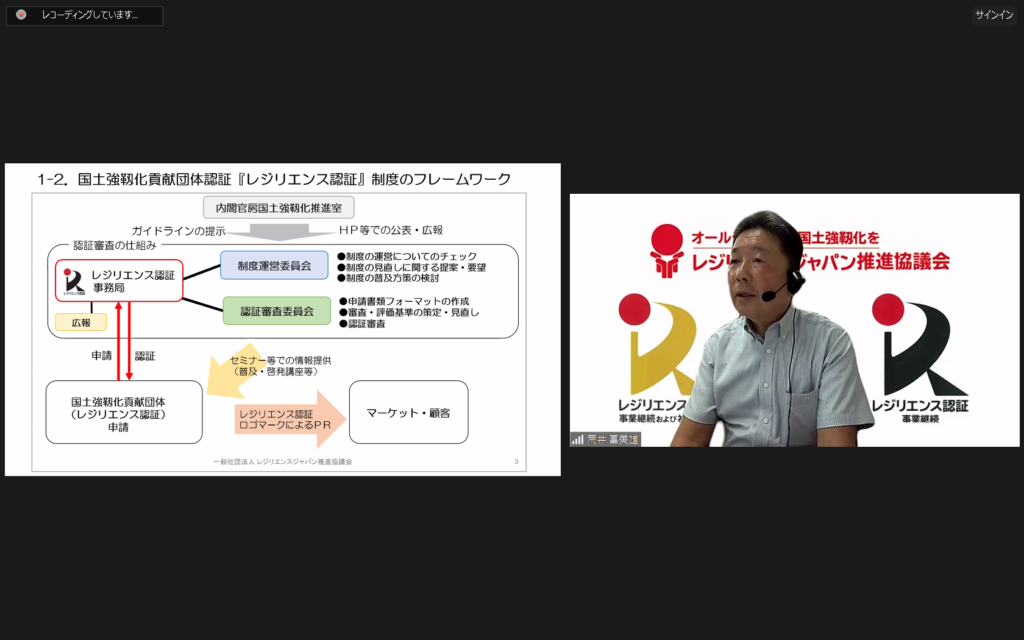Click the レコーディングしています... recording status text
This screenshot has width=1024, height=640.
pos(90,15)
